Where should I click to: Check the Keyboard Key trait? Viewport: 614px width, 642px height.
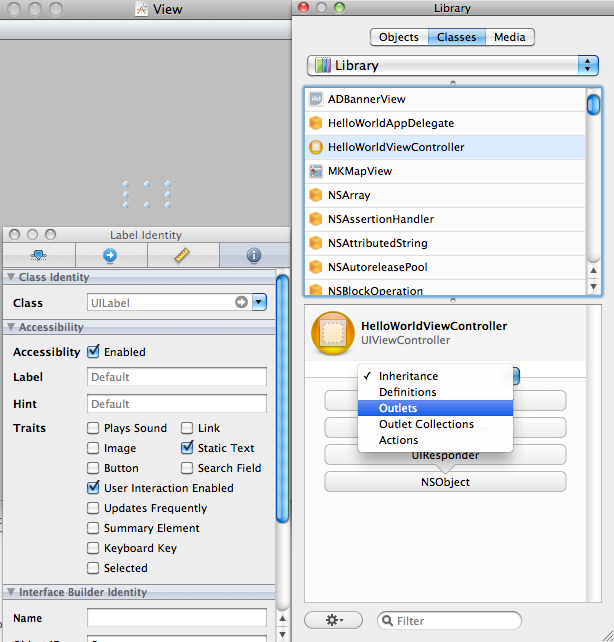(93, 548)
